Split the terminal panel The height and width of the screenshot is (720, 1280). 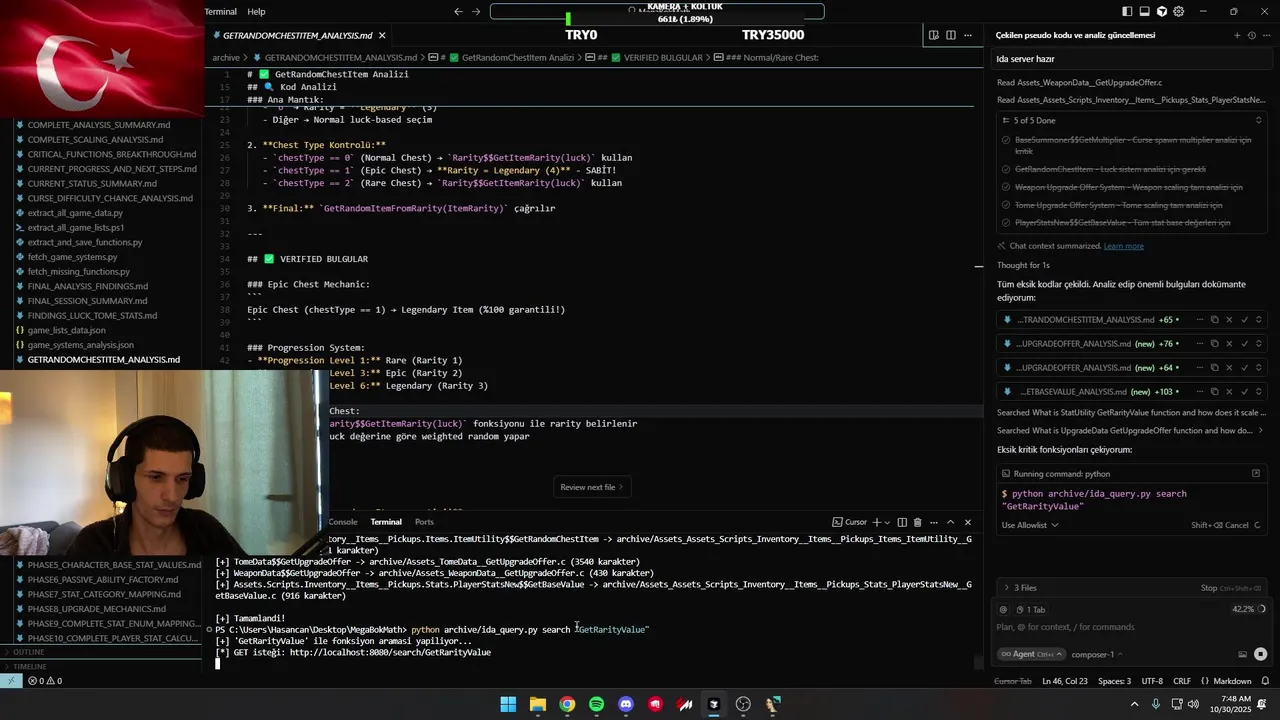pos(902,522)
